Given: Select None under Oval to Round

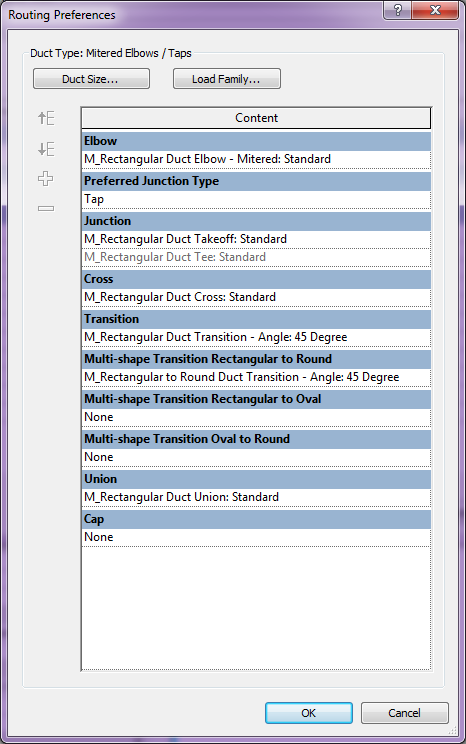Looking at the screenshot, I should point(256,457).
